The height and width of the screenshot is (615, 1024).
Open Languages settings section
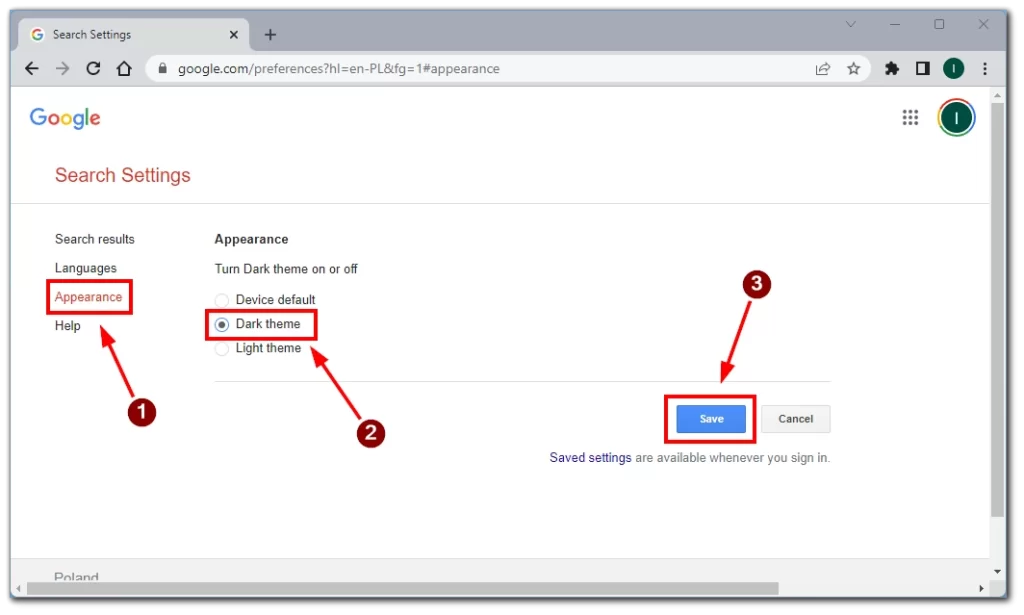coord(86,268)
